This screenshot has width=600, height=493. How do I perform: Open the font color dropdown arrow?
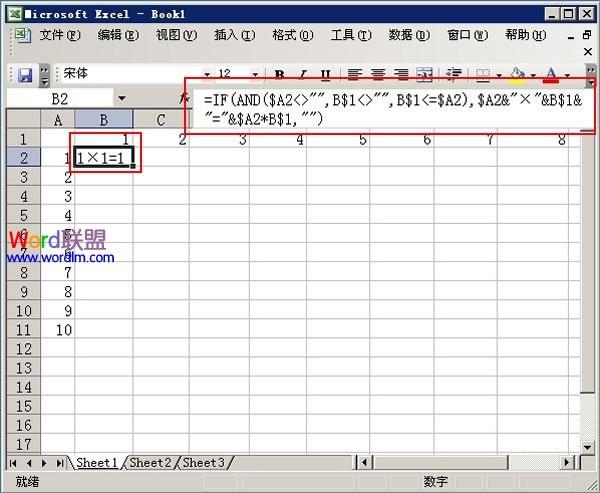click(567, 75)
